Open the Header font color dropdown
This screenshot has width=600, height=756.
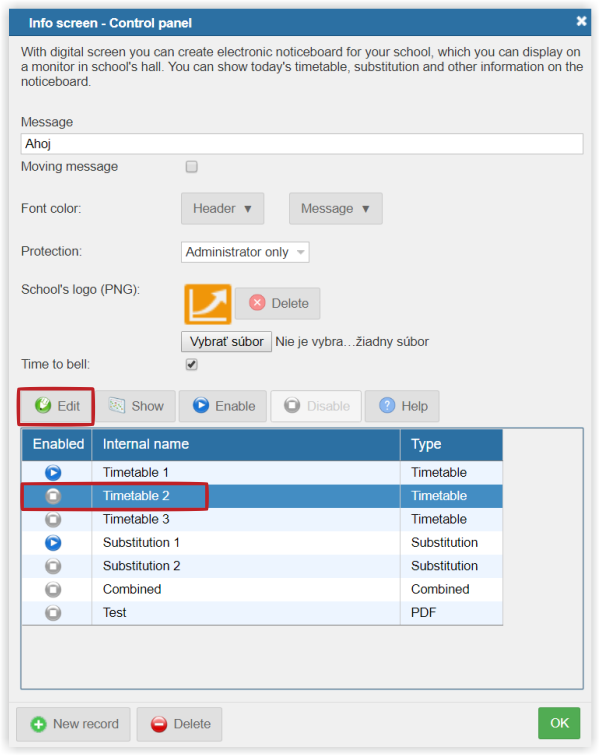(222, 209)
